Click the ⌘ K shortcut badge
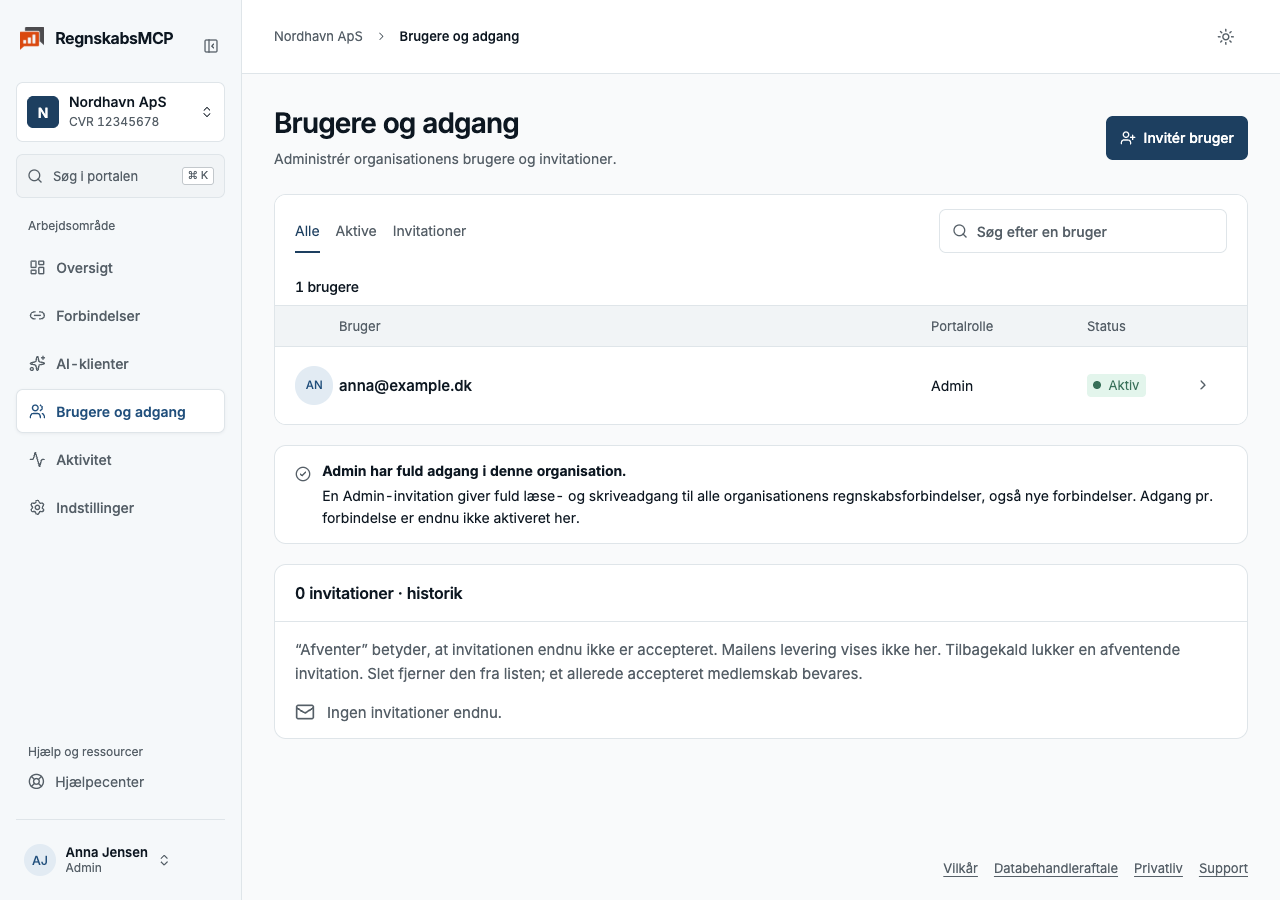Image resolution: width=1280 pixels, height=900 pixels. (x=198, y=176)
